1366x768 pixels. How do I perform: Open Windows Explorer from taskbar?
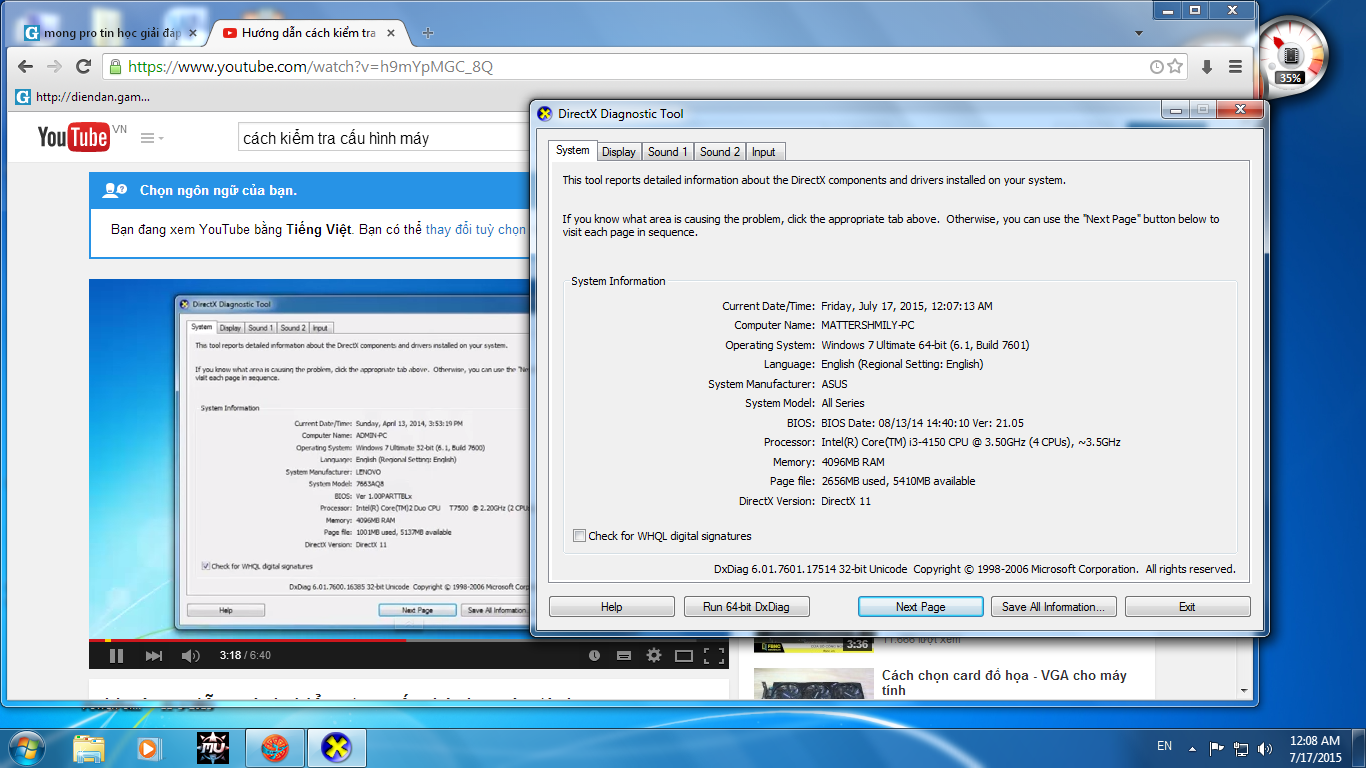pyautogui.click(x=89, y=747)
